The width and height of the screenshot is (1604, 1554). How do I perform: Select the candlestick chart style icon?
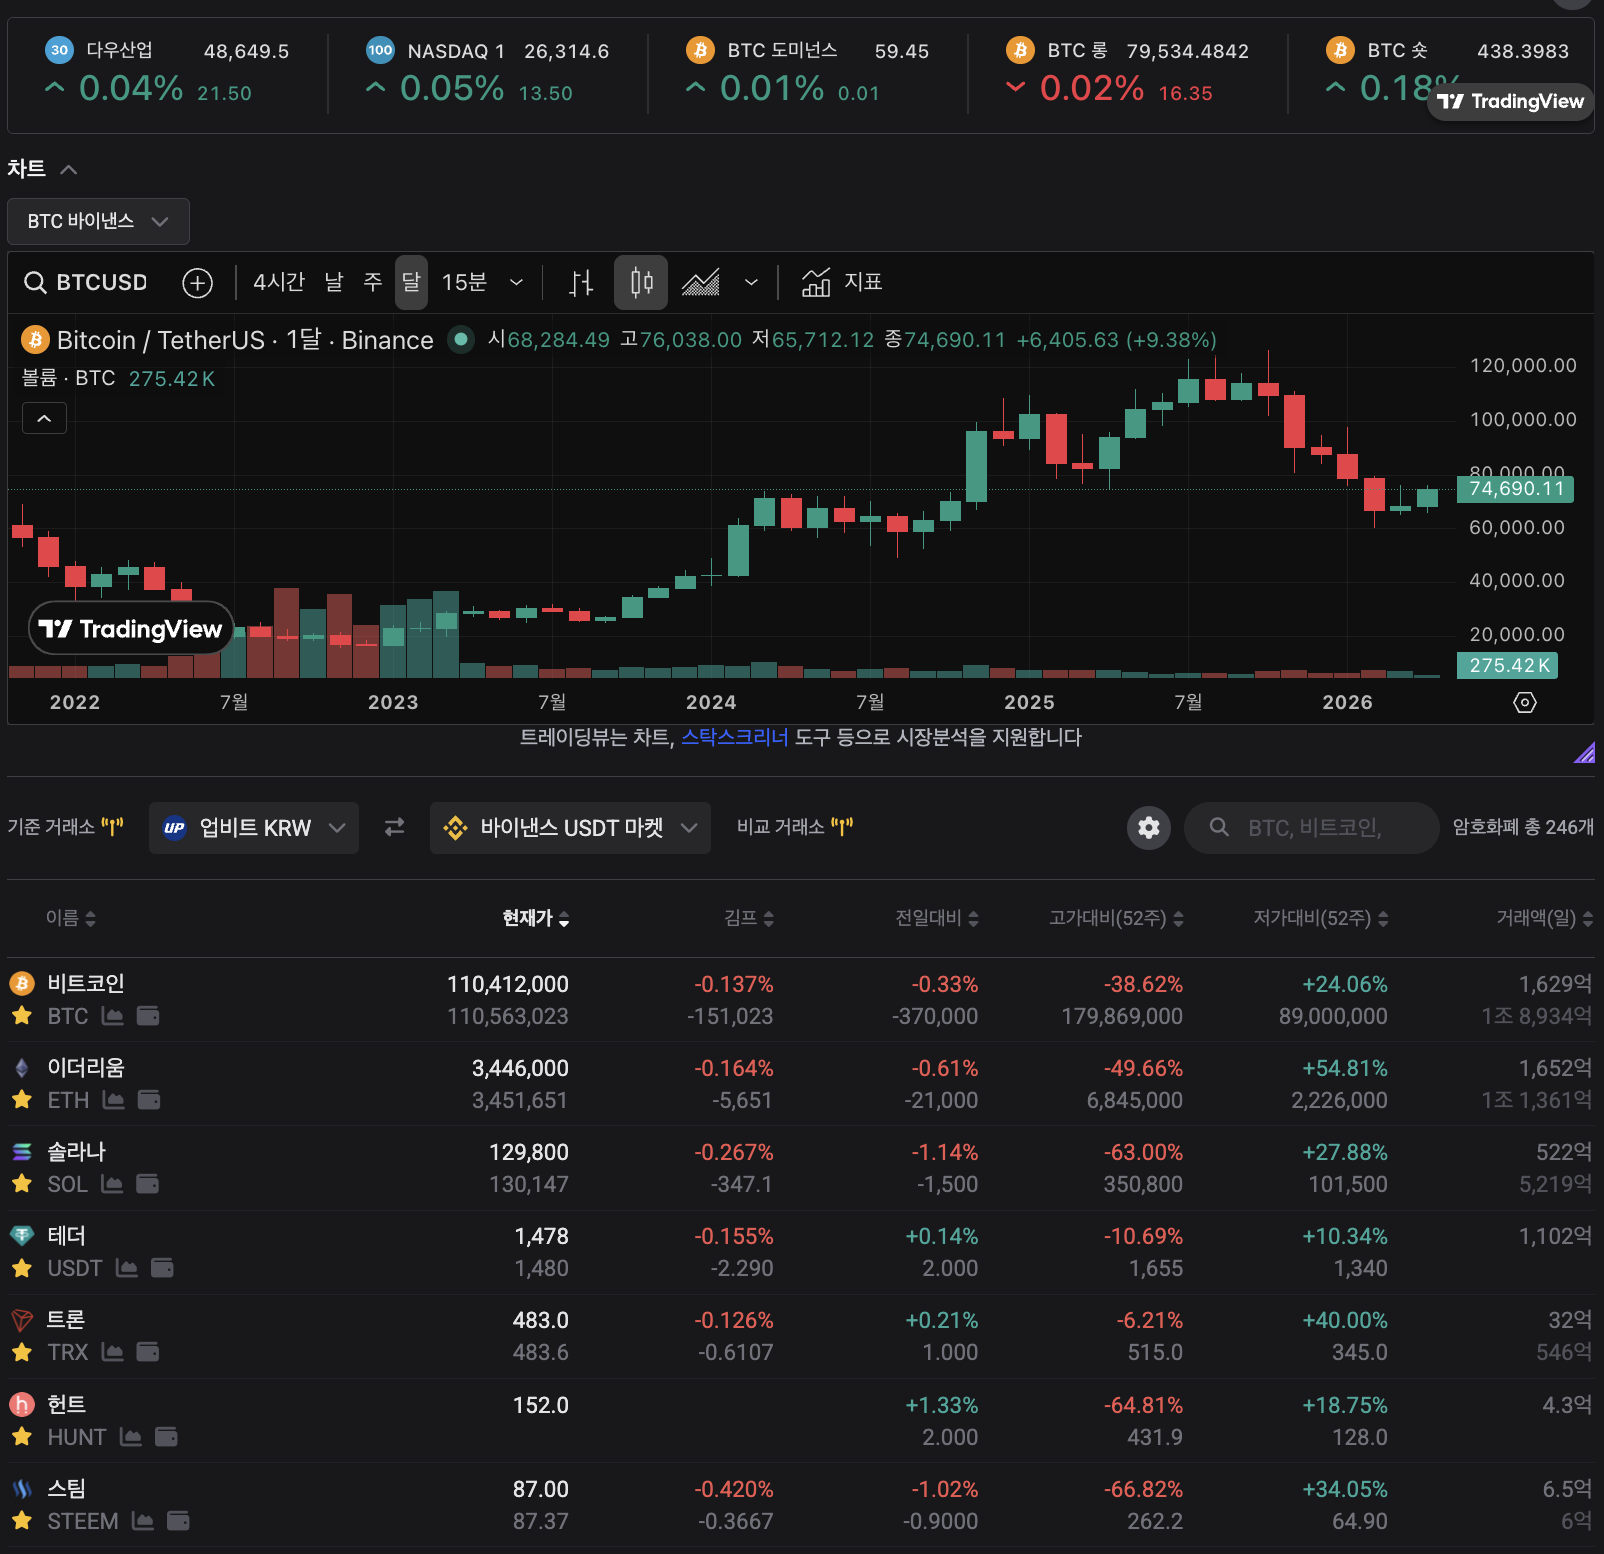pos(641,283)
